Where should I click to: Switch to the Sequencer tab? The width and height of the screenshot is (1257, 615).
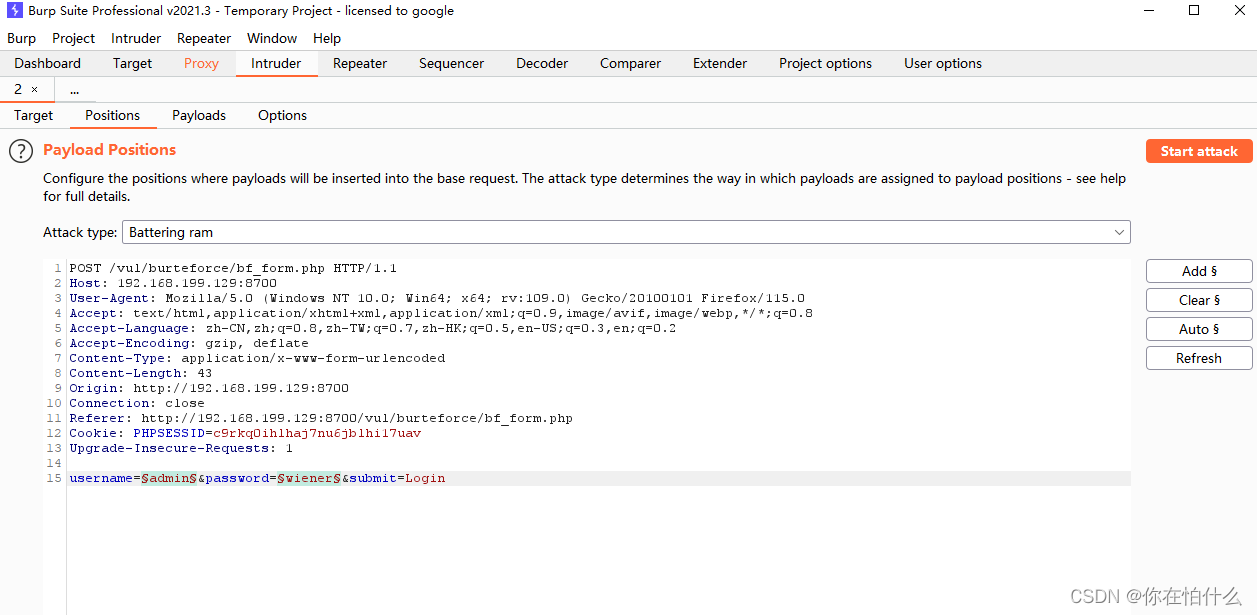point(451,63)
